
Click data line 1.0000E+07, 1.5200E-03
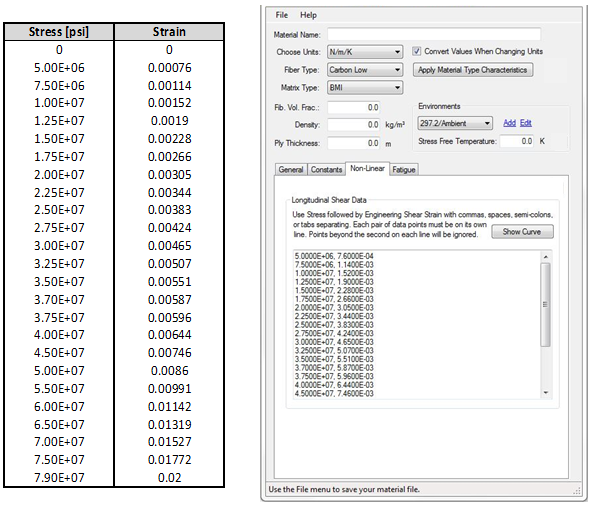[x=334, y=273]
